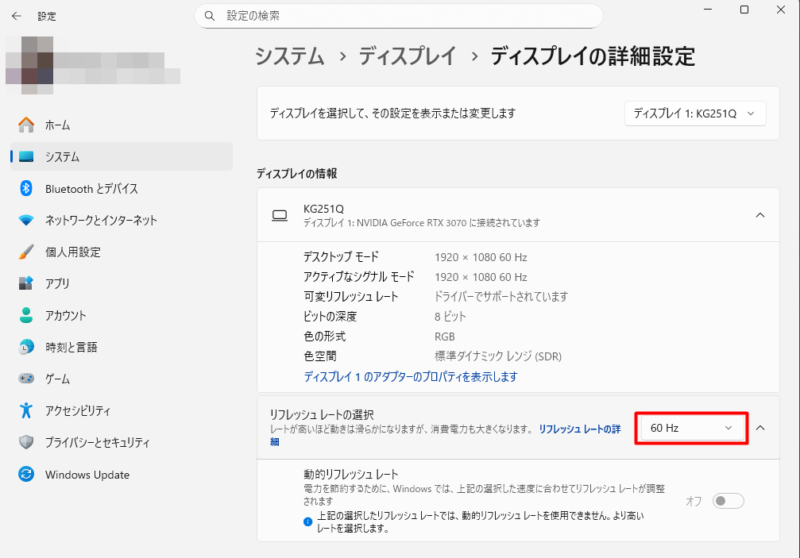Go to ディスプレイ breadcrumb
Viewport: 800px width, 558px height.
(407, 56)
